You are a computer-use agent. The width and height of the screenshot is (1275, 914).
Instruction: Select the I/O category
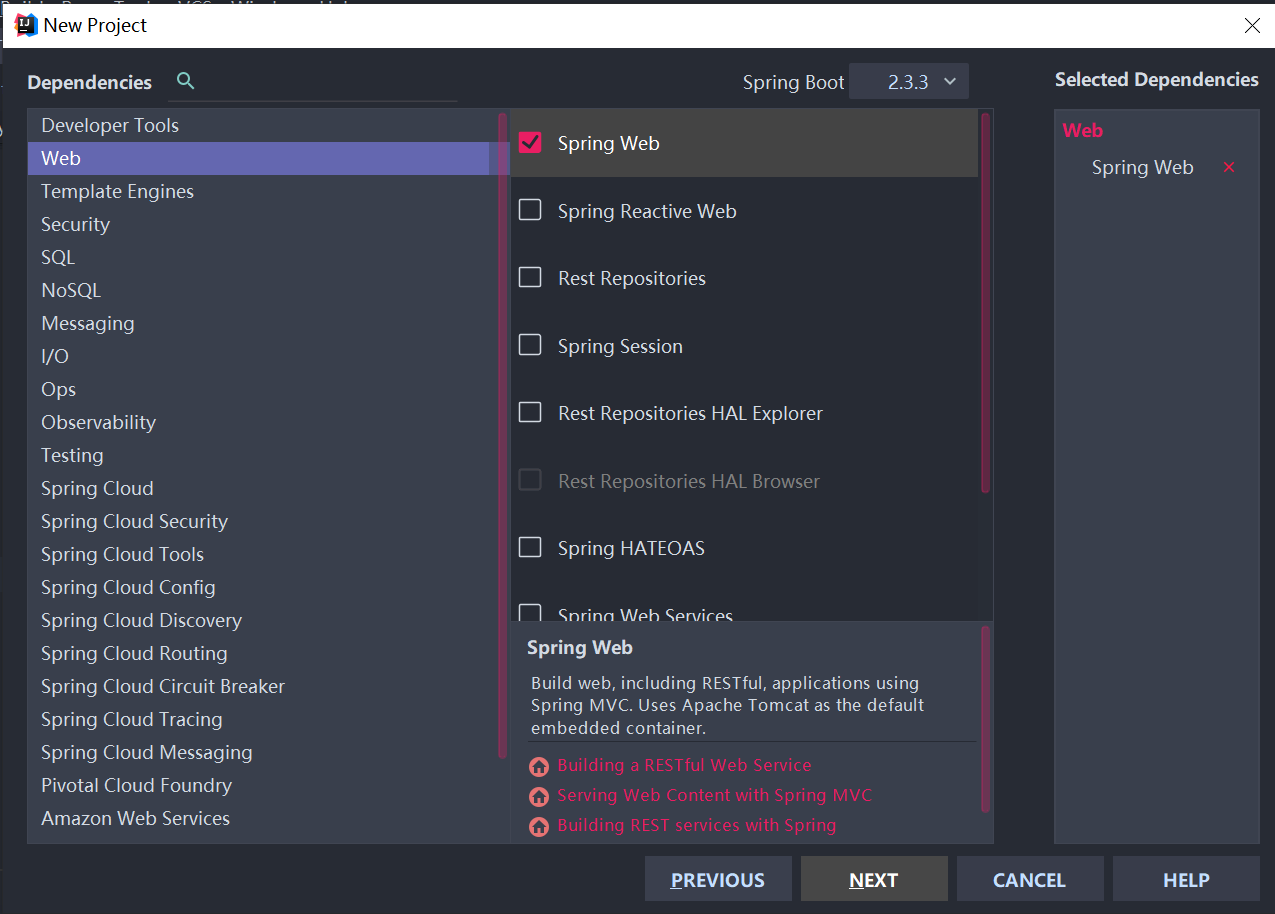[x=263, y=356]
